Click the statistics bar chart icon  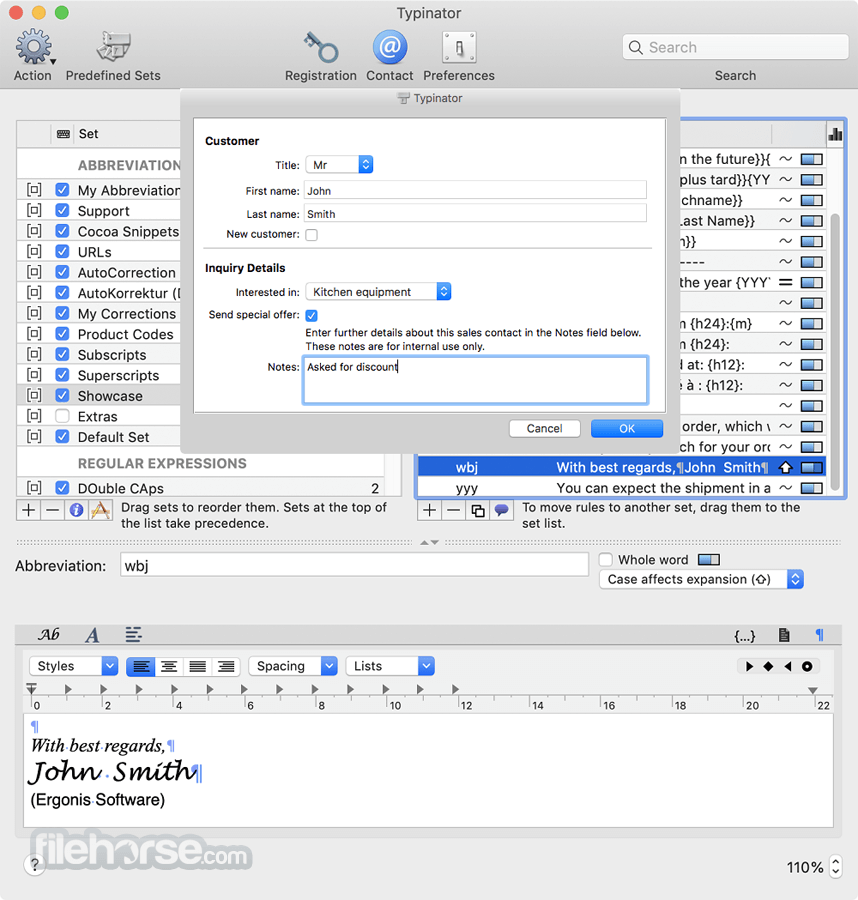coord(835,134)
